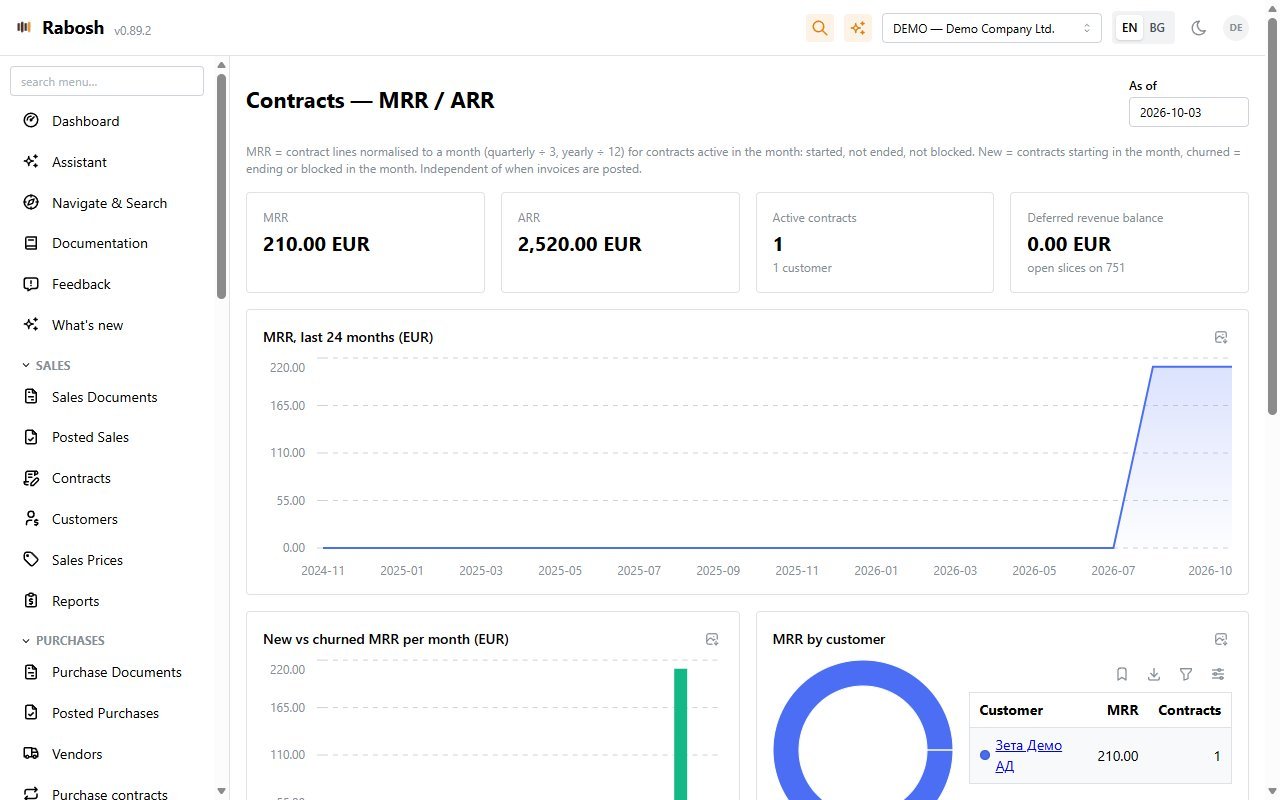1280x800 pixels.
Task: Click the 210.00 MRR table cell
Action: tap(1117, 756)
